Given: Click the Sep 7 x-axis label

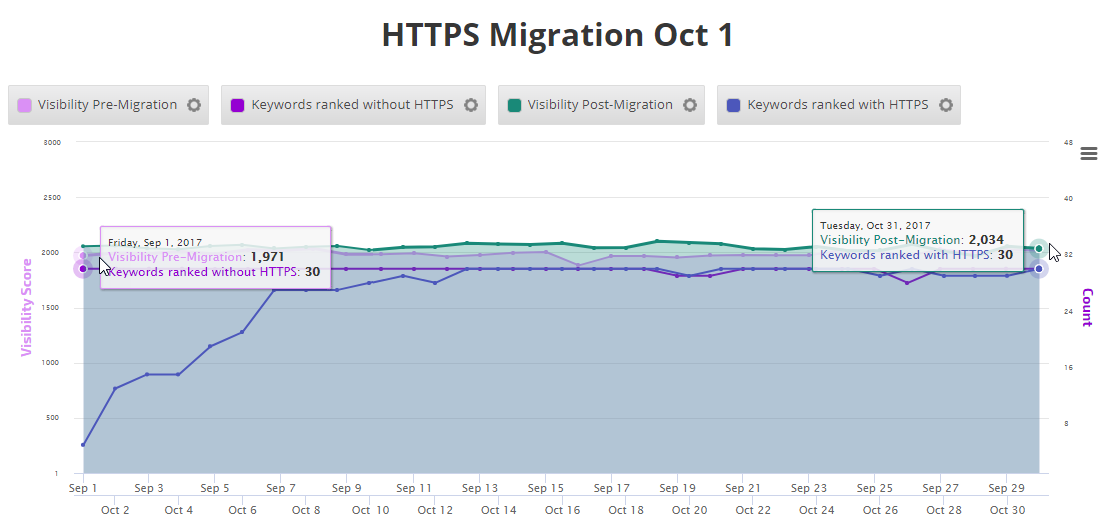Looking at the screenshot, I should 281,488.
